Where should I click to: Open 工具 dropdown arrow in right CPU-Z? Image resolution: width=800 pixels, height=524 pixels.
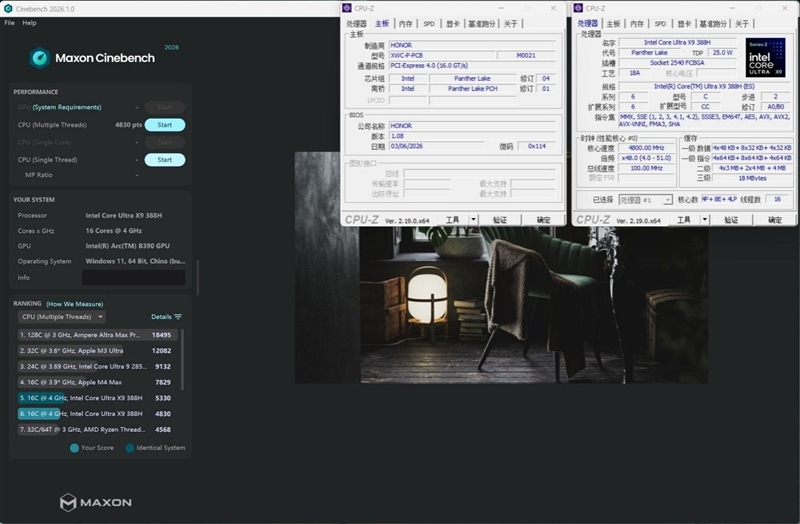point(705,220)
